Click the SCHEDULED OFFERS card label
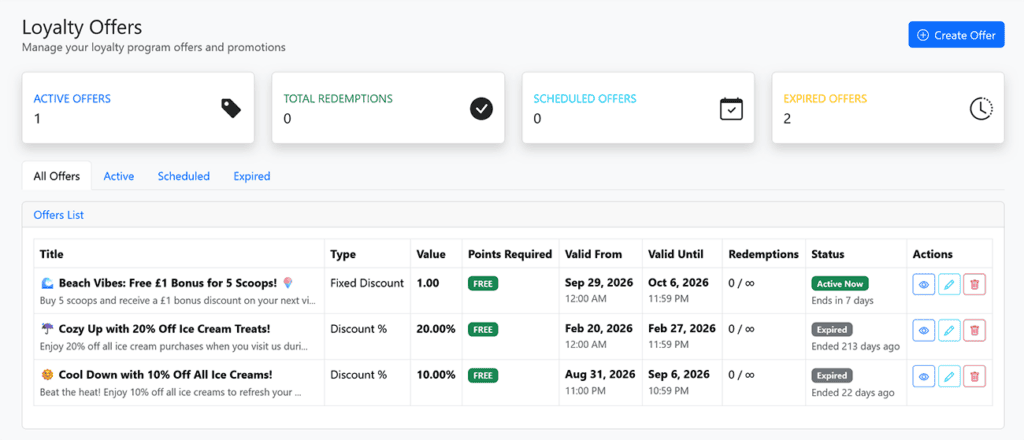 coord(584,99)
